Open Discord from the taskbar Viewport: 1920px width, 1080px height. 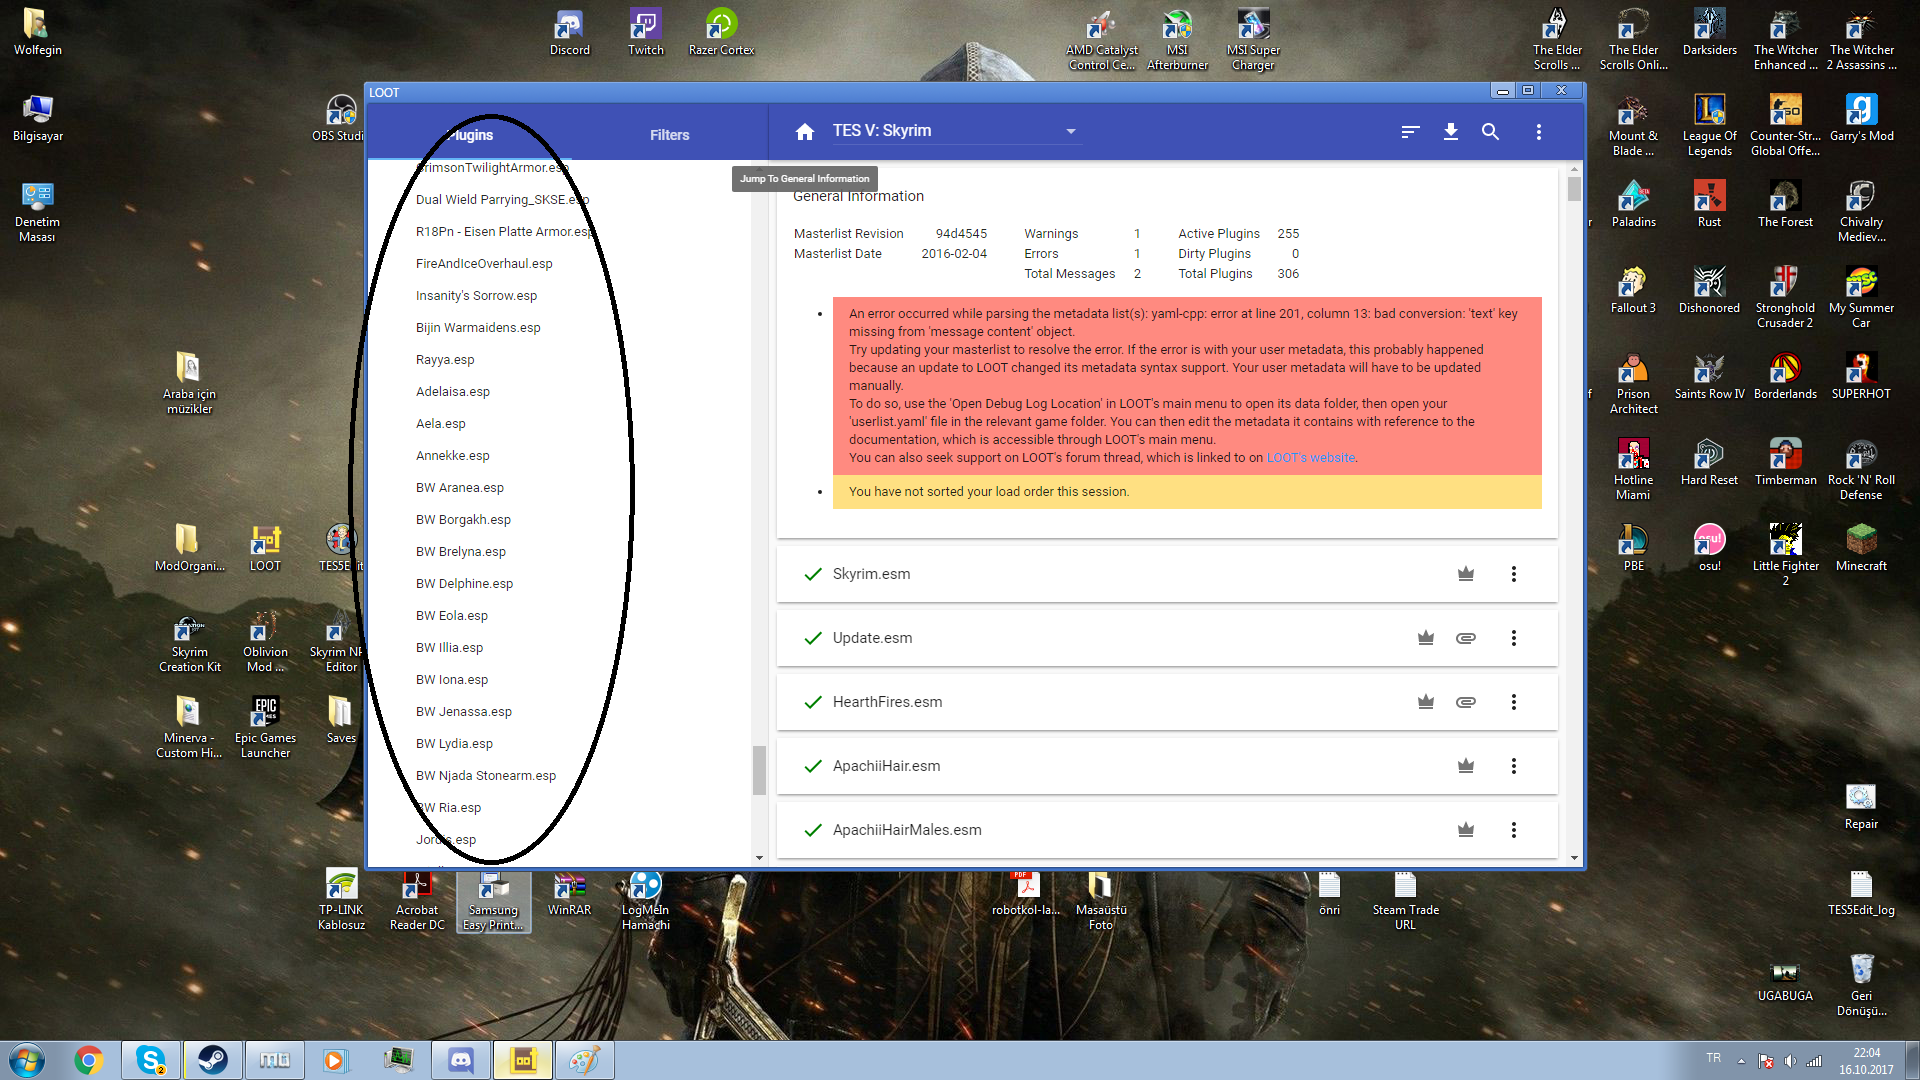tap(460, 1060)
